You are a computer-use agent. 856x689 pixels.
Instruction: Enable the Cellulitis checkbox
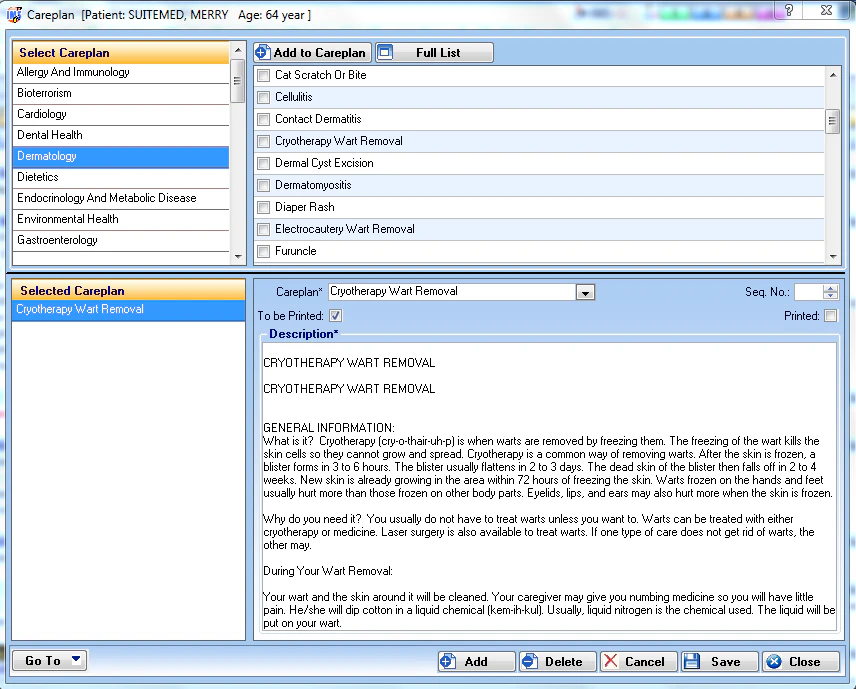(263, 97)
